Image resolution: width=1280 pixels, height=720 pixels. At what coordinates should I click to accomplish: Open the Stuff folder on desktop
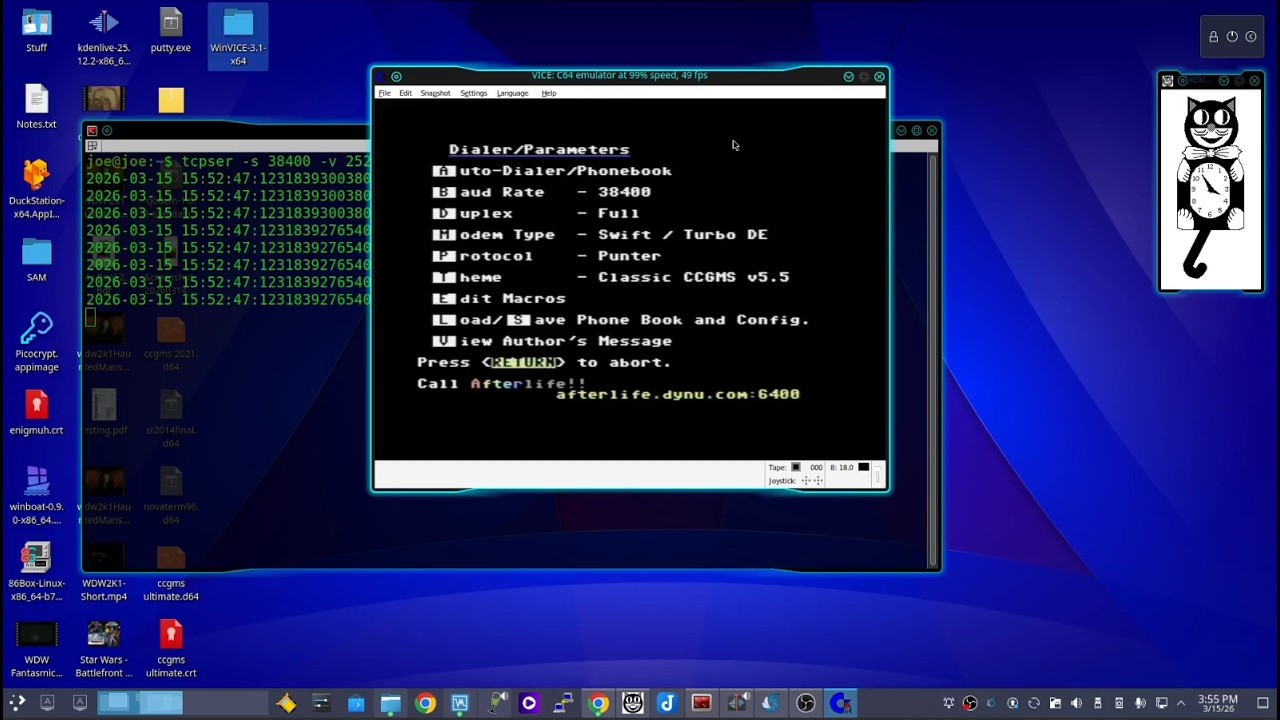(x=36, y=32)
